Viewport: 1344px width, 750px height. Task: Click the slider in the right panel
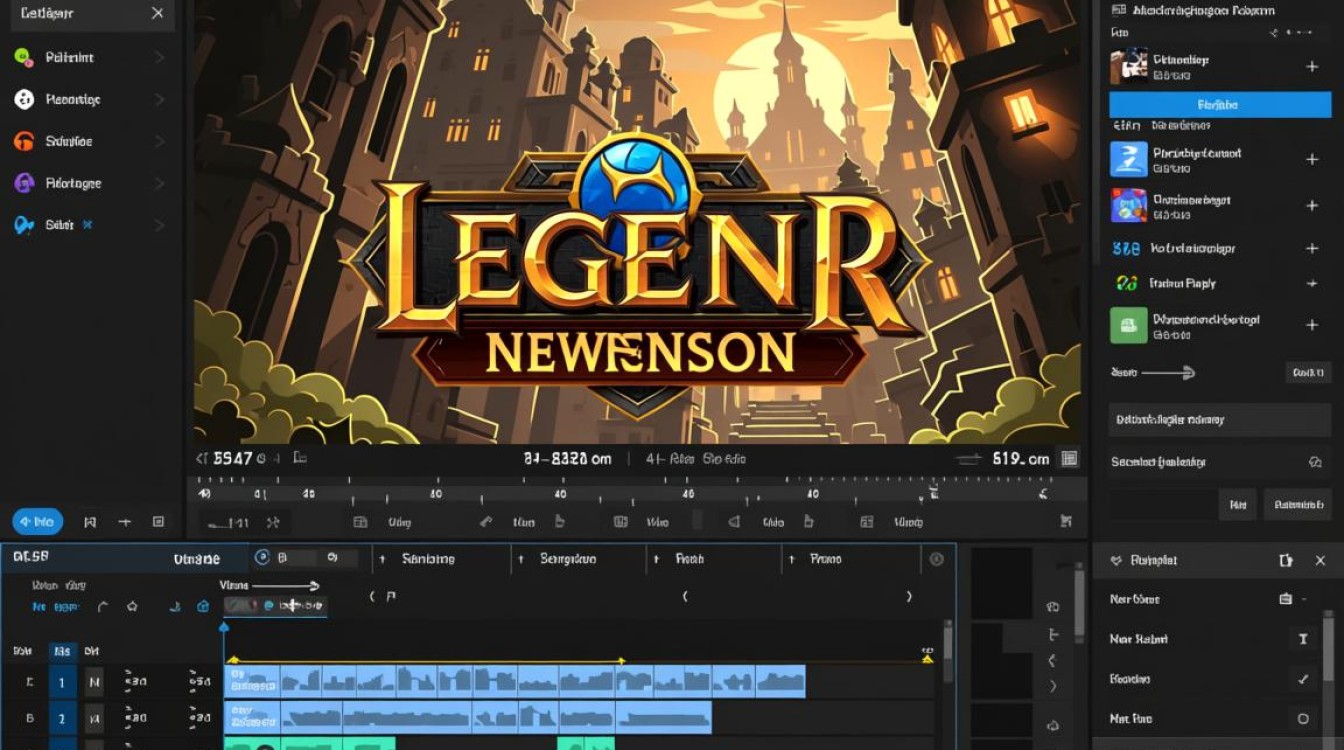[1167, 372]
